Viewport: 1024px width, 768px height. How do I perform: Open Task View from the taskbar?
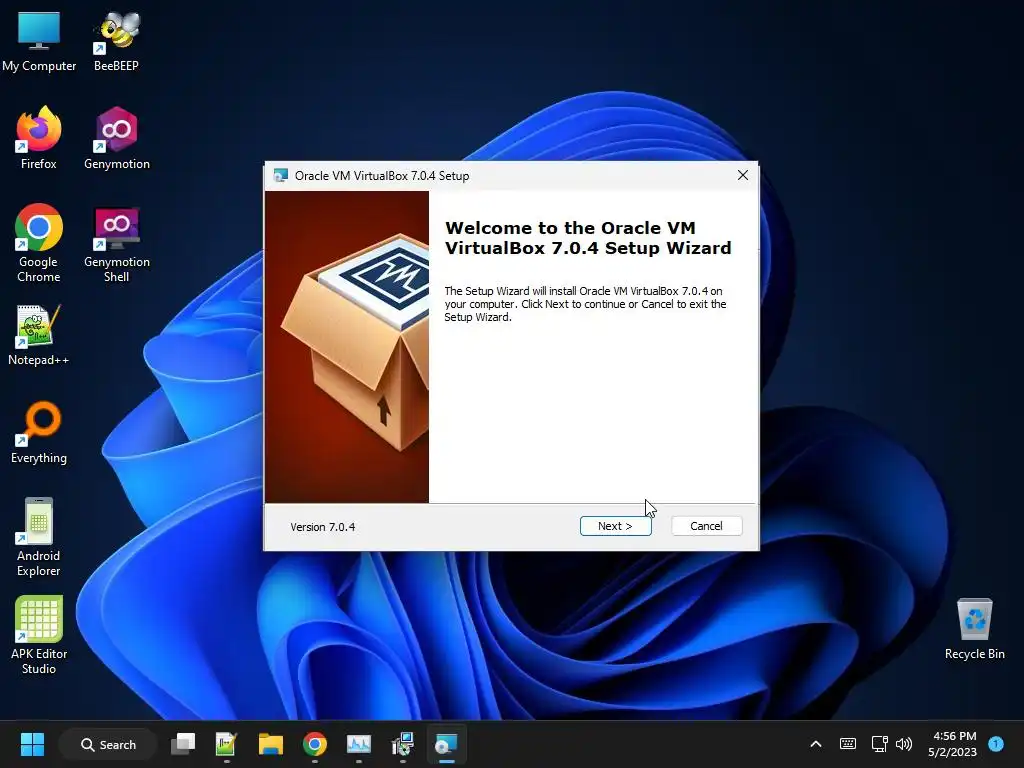[x=183, y=744]
